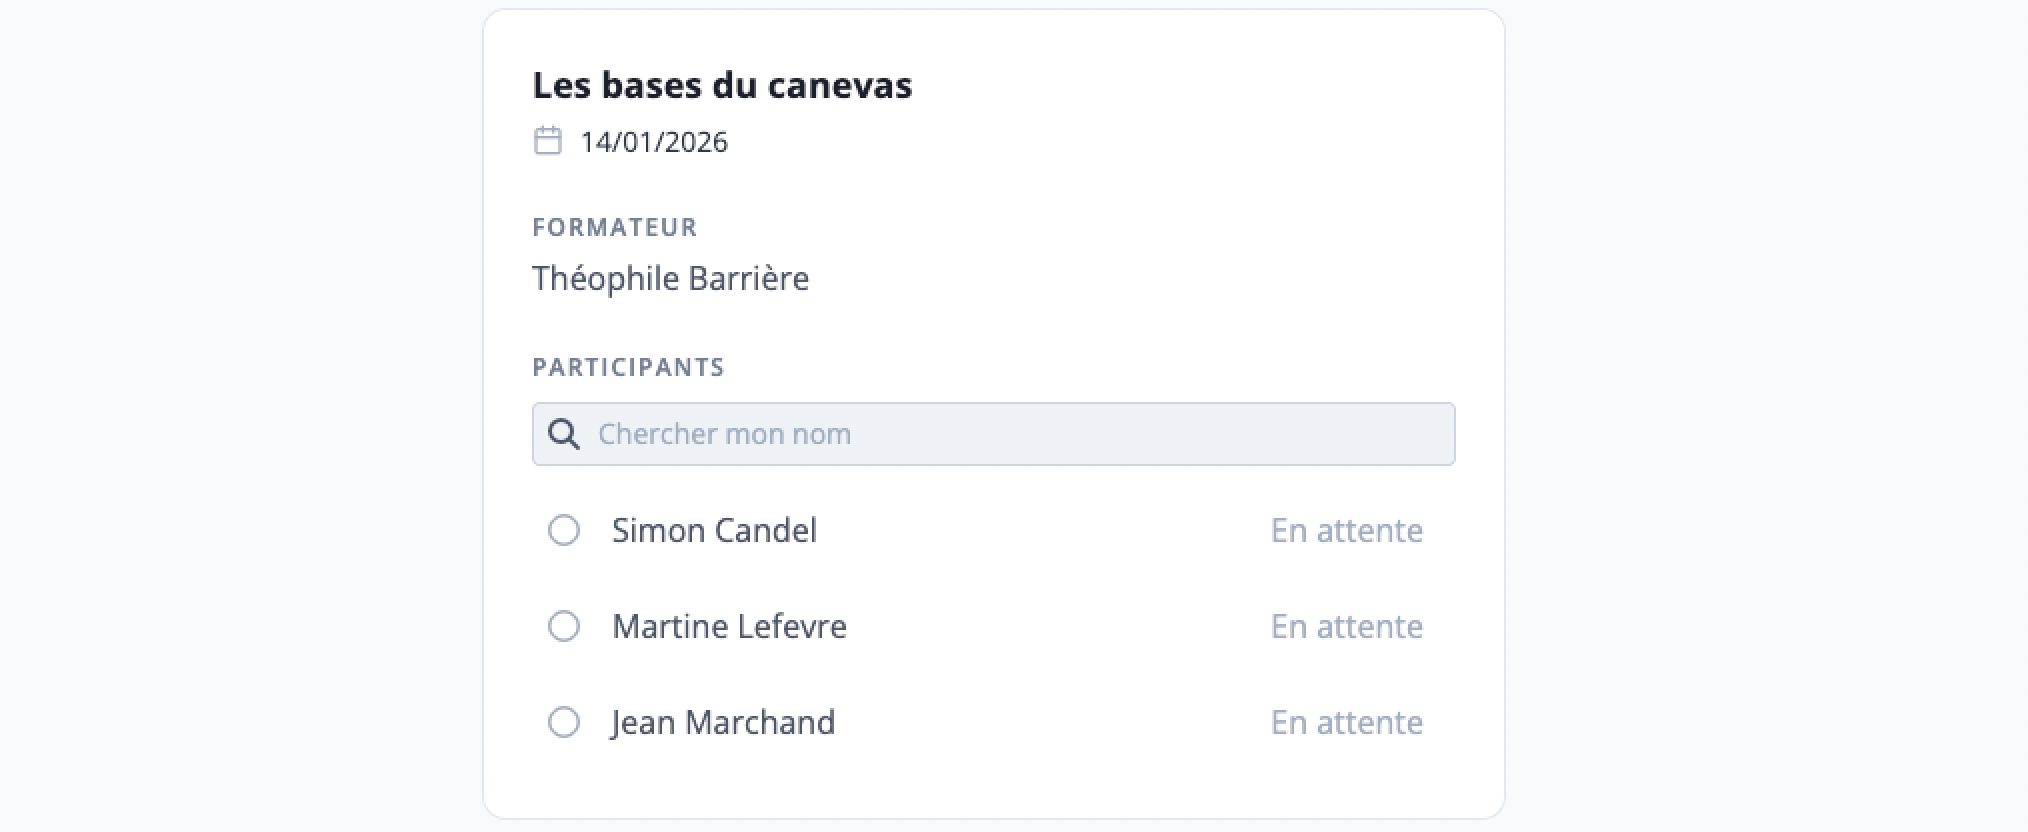Click the grey page background right of card

1766,416
